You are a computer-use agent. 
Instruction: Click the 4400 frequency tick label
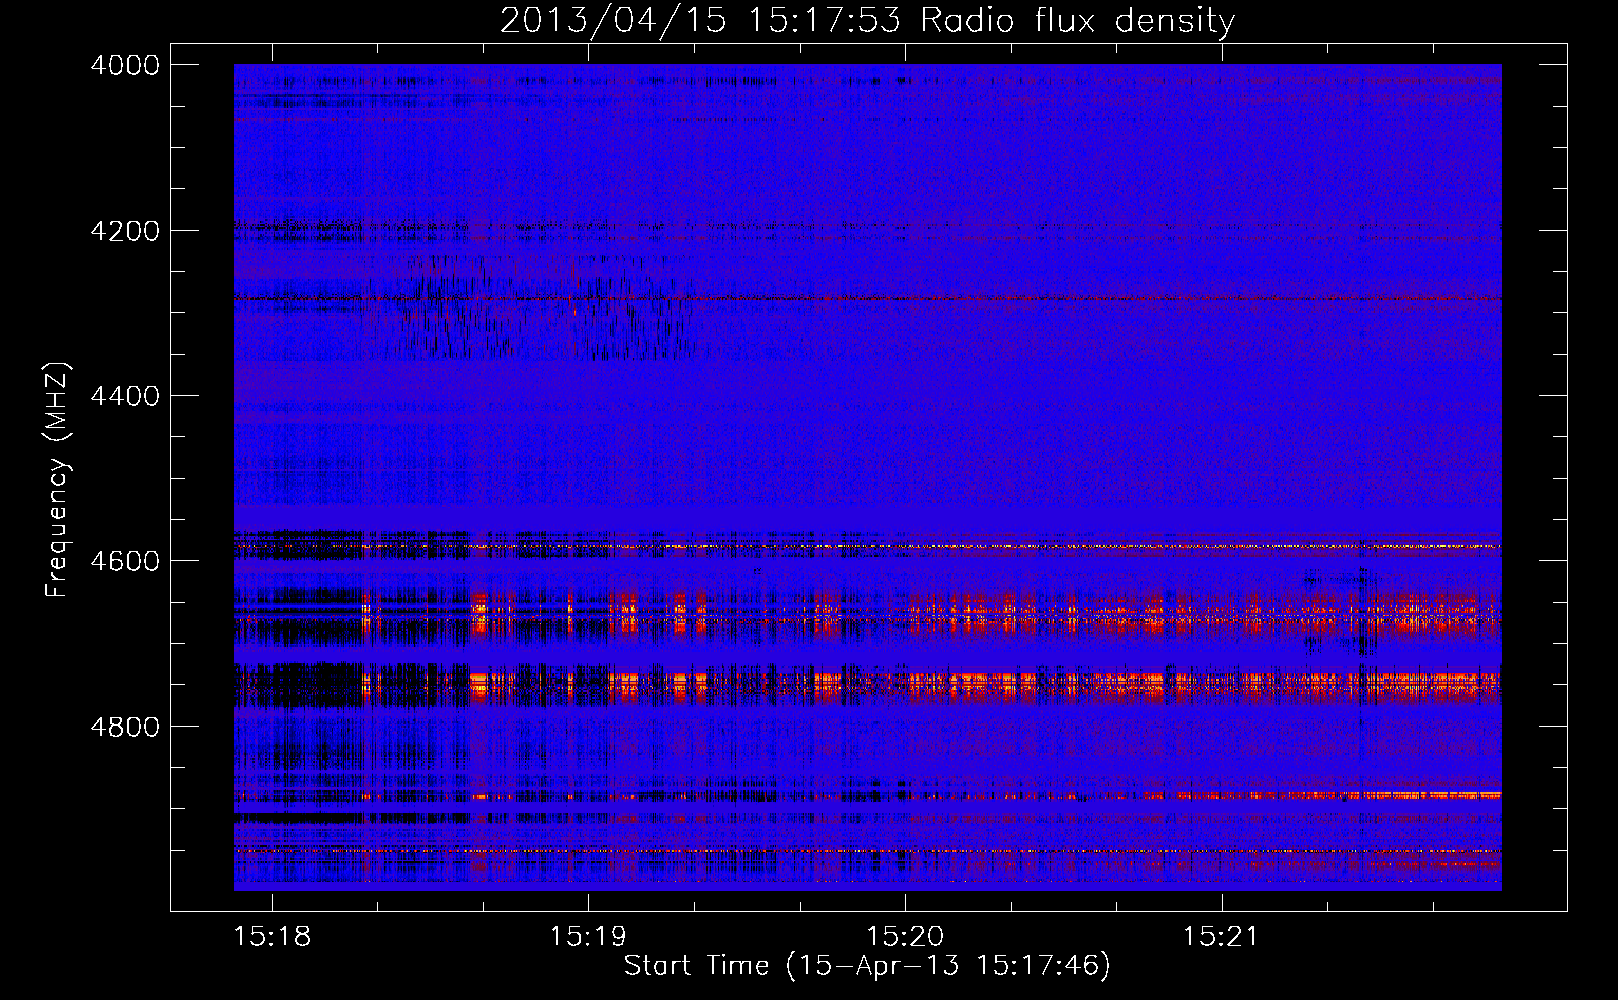125,396
